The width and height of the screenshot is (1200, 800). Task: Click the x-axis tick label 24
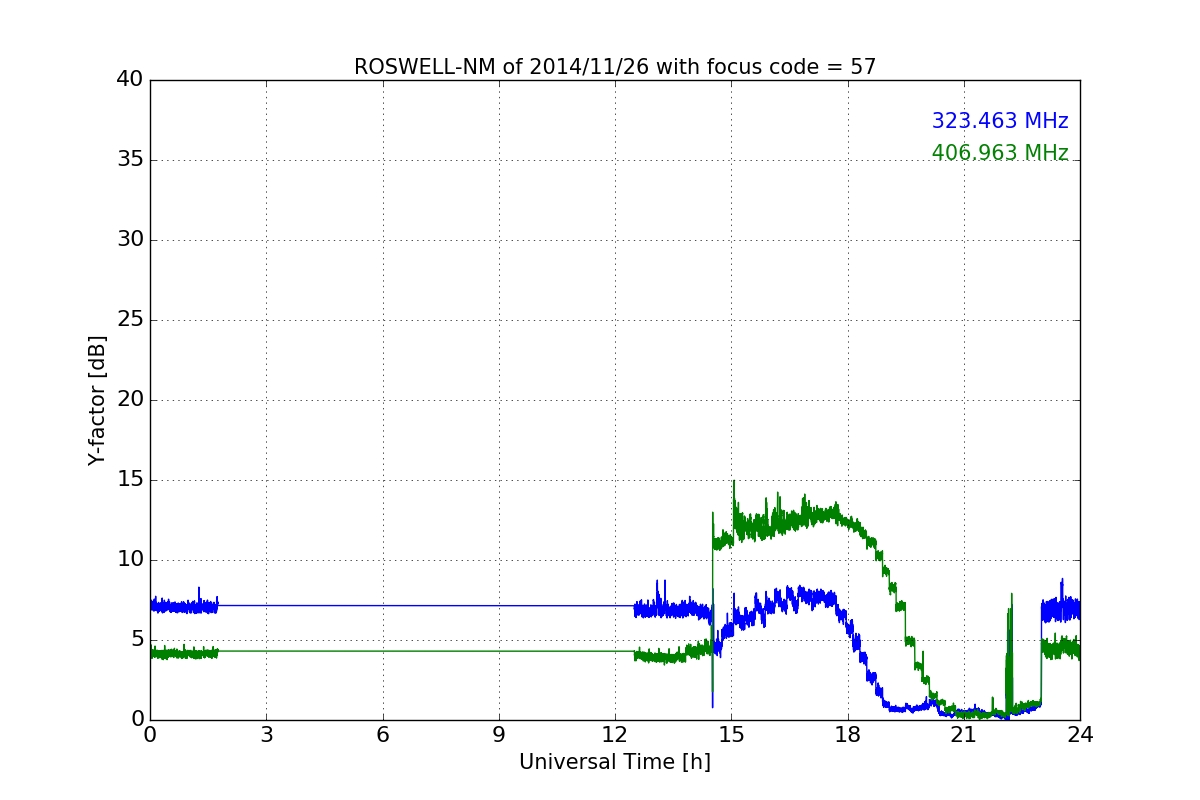pos(1080,735)
